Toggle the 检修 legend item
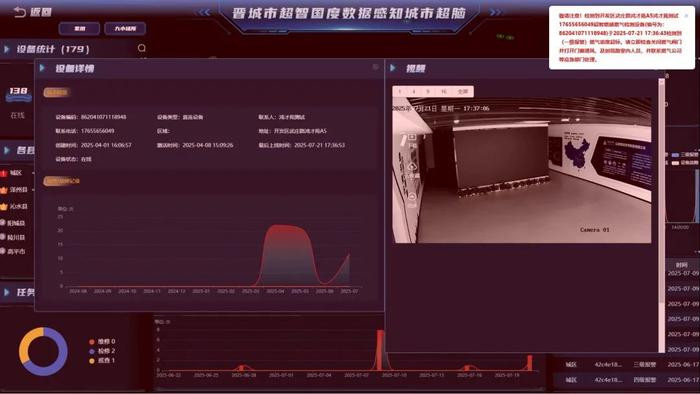The image size is (700, 394). coord(102,351)
